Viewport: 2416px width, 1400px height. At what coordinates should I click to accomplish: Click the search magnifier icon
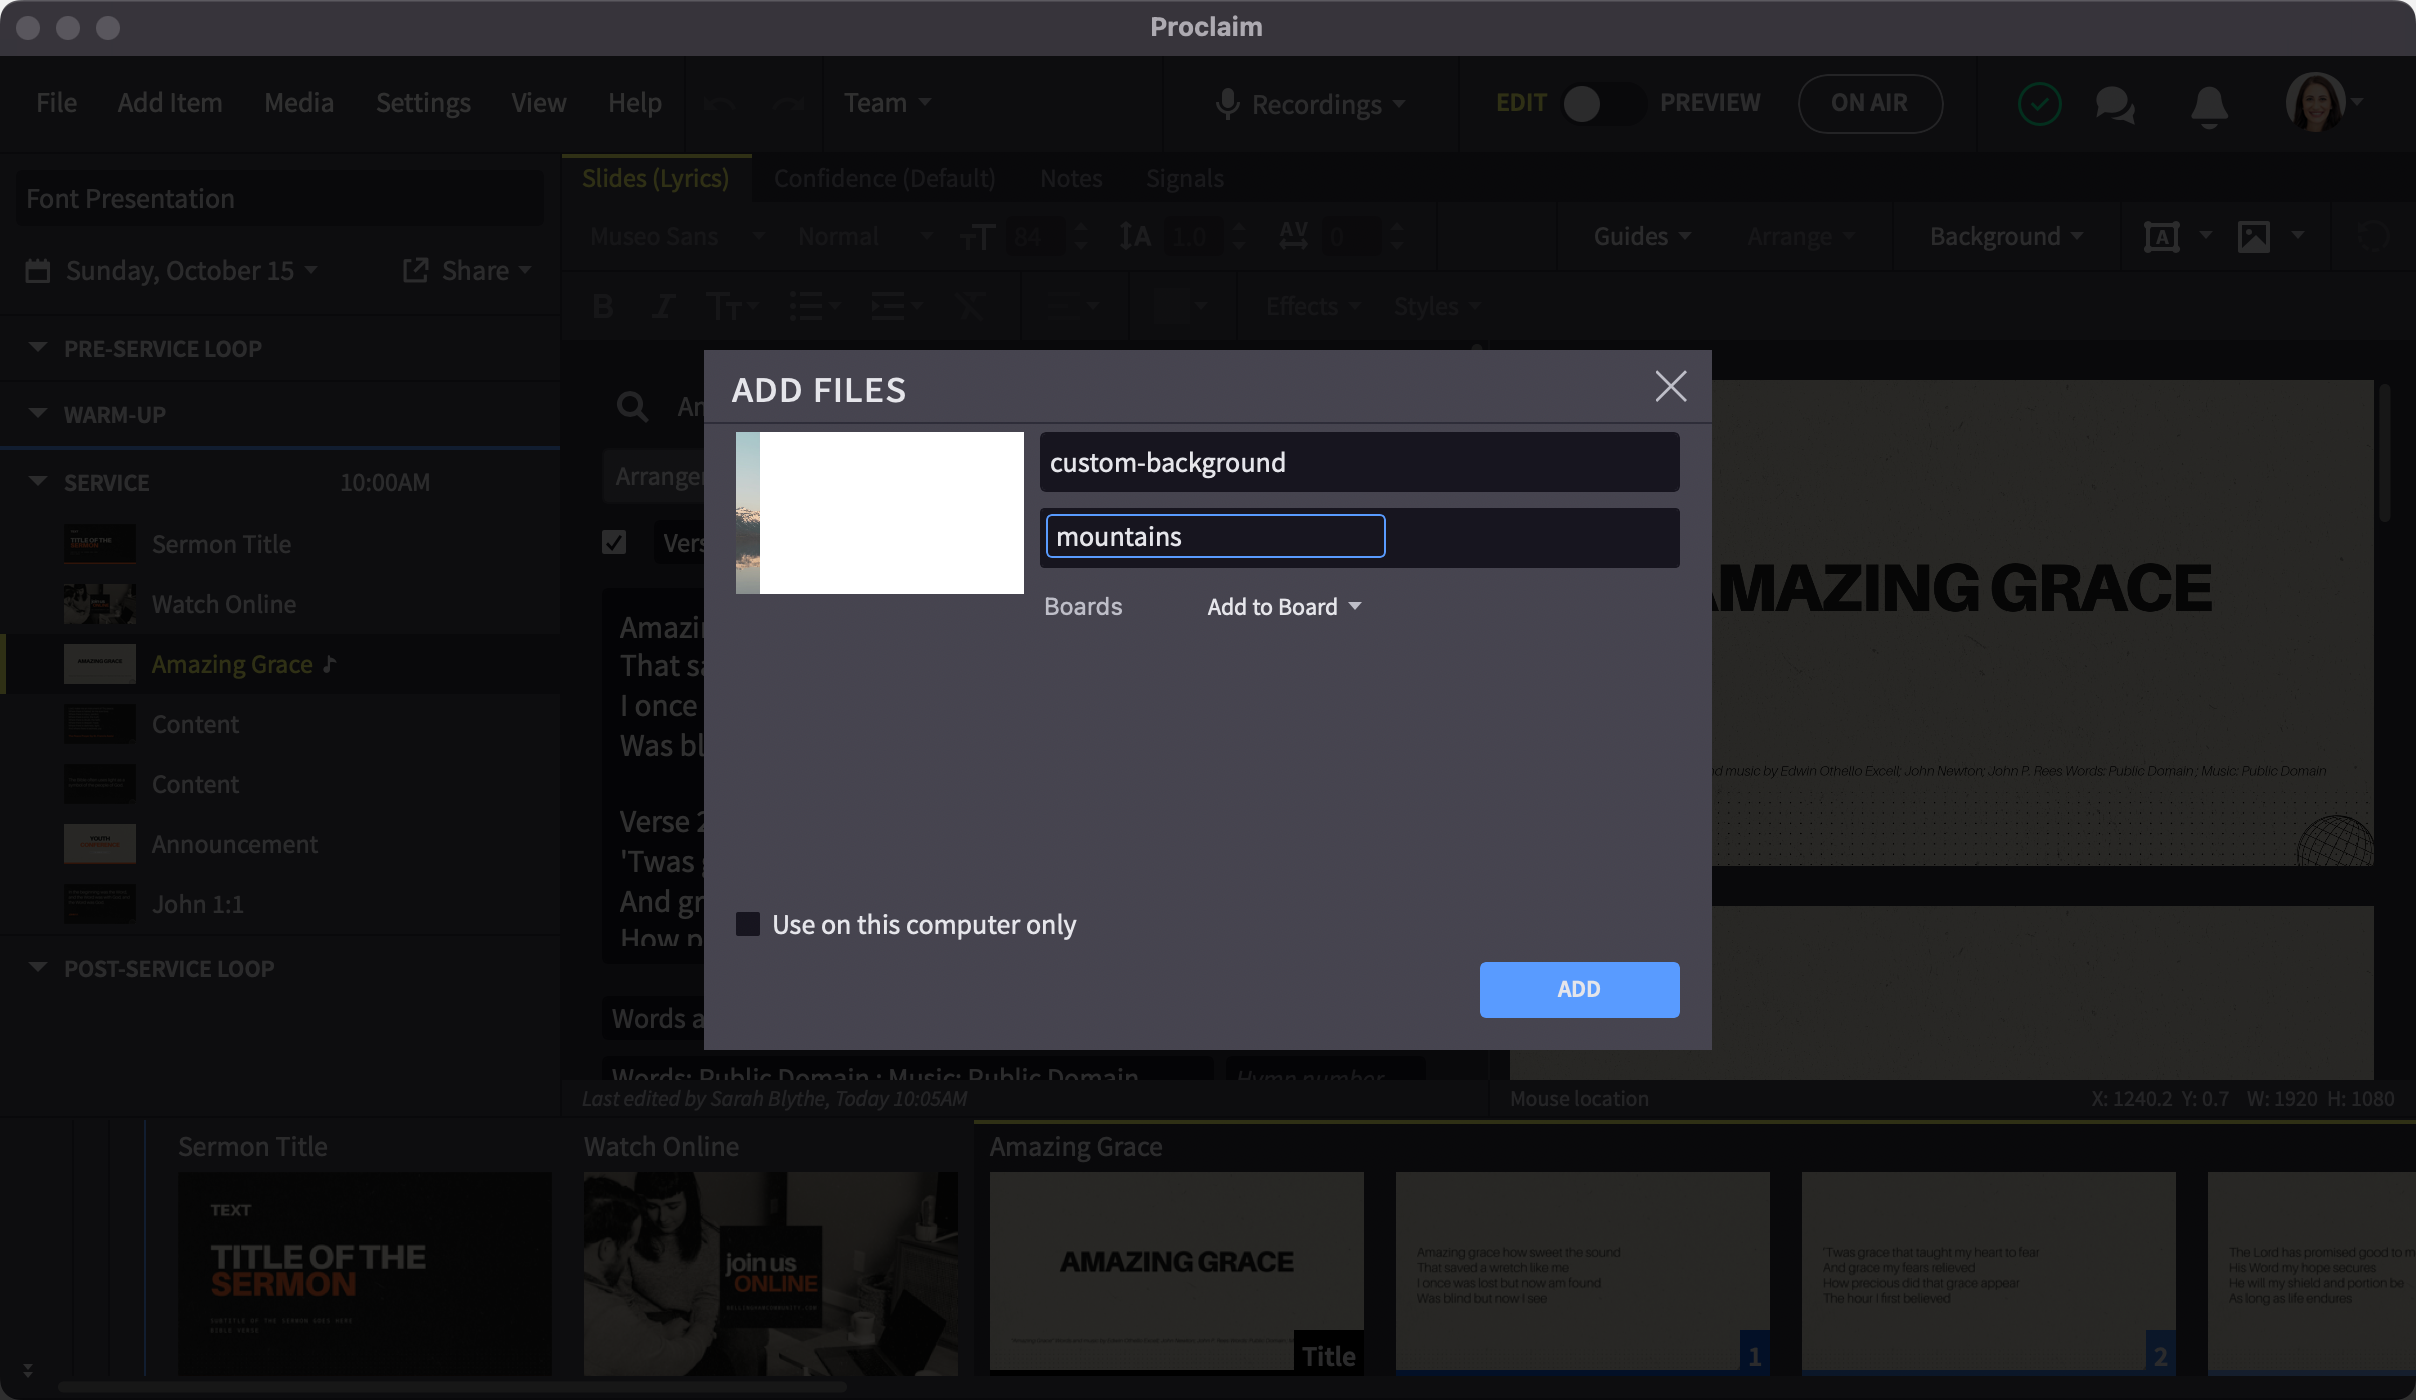(632, 406)
